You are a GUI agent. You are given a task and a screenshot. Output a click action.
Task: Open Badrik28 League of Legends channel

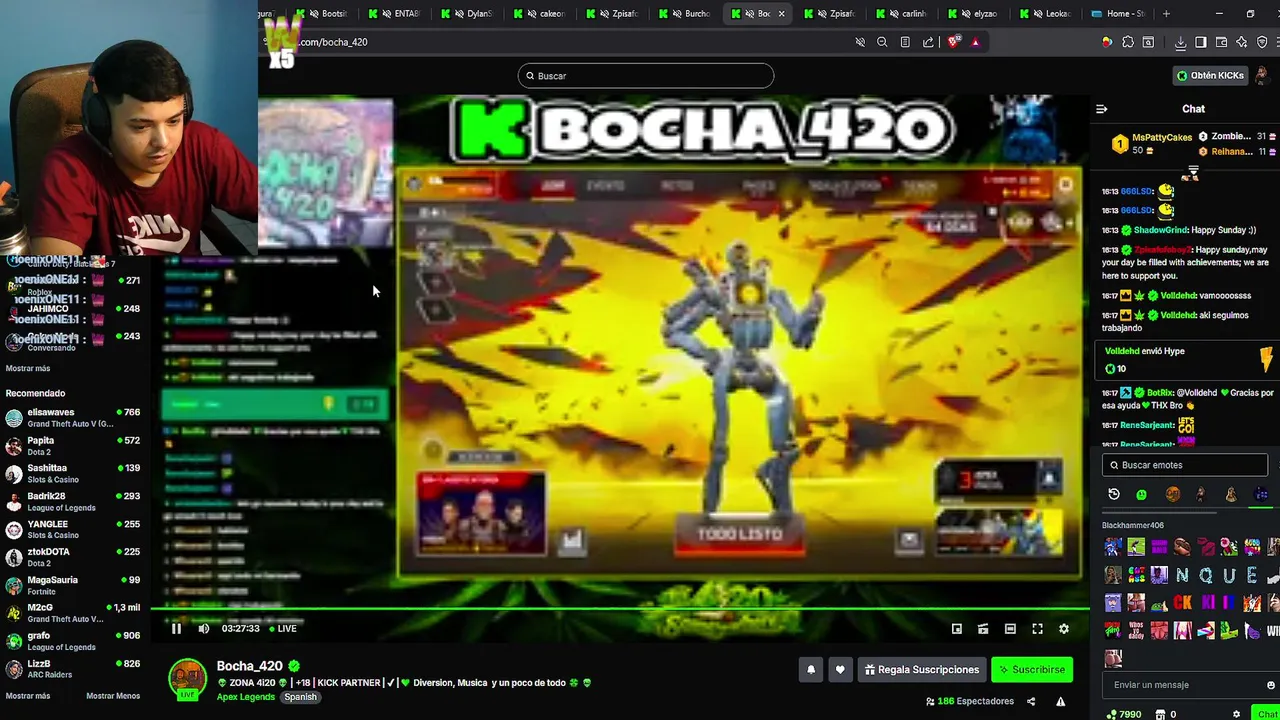74,502
